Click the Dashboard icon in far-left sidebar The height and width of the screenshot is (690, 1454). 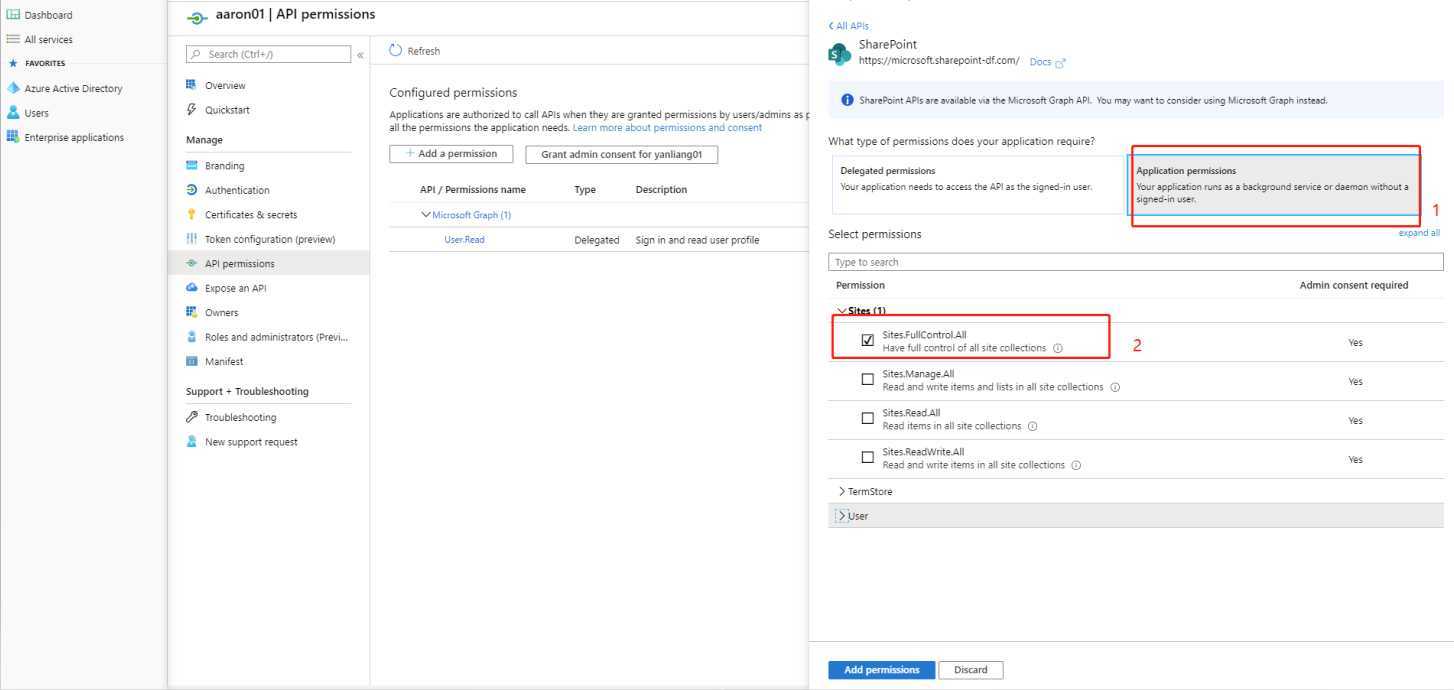click(13, 15)
